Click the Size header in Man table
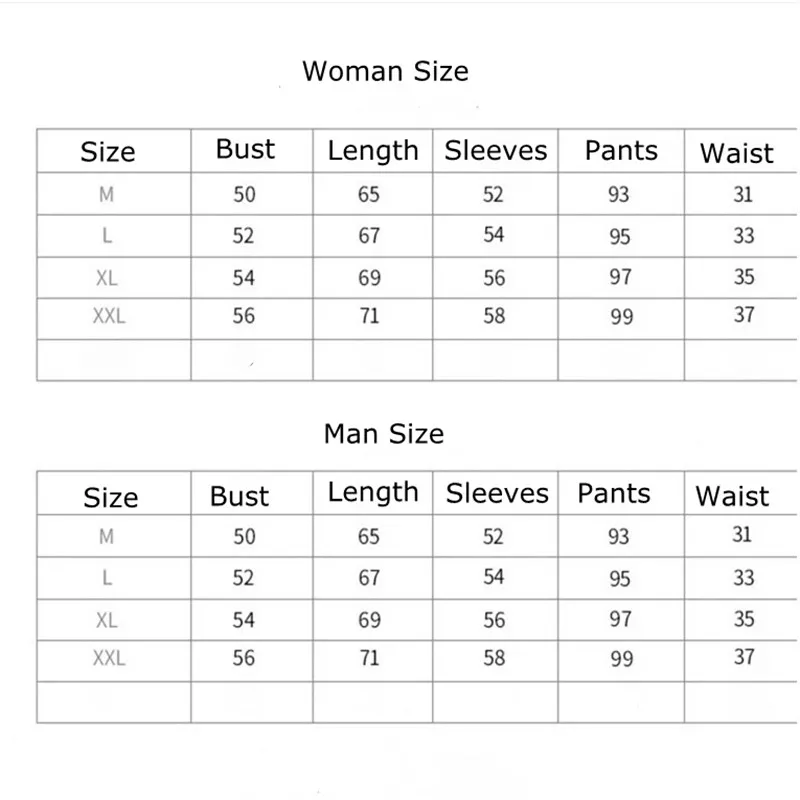This screenshot has width=800, height=800. [110, 498]
